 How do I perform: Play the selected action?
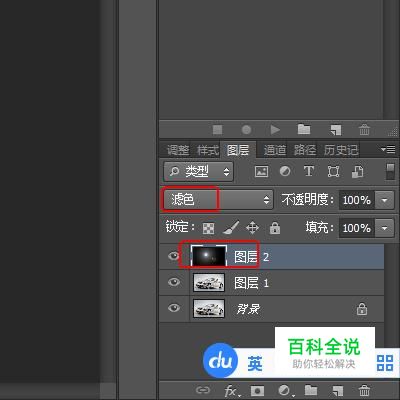click(275, 130)
